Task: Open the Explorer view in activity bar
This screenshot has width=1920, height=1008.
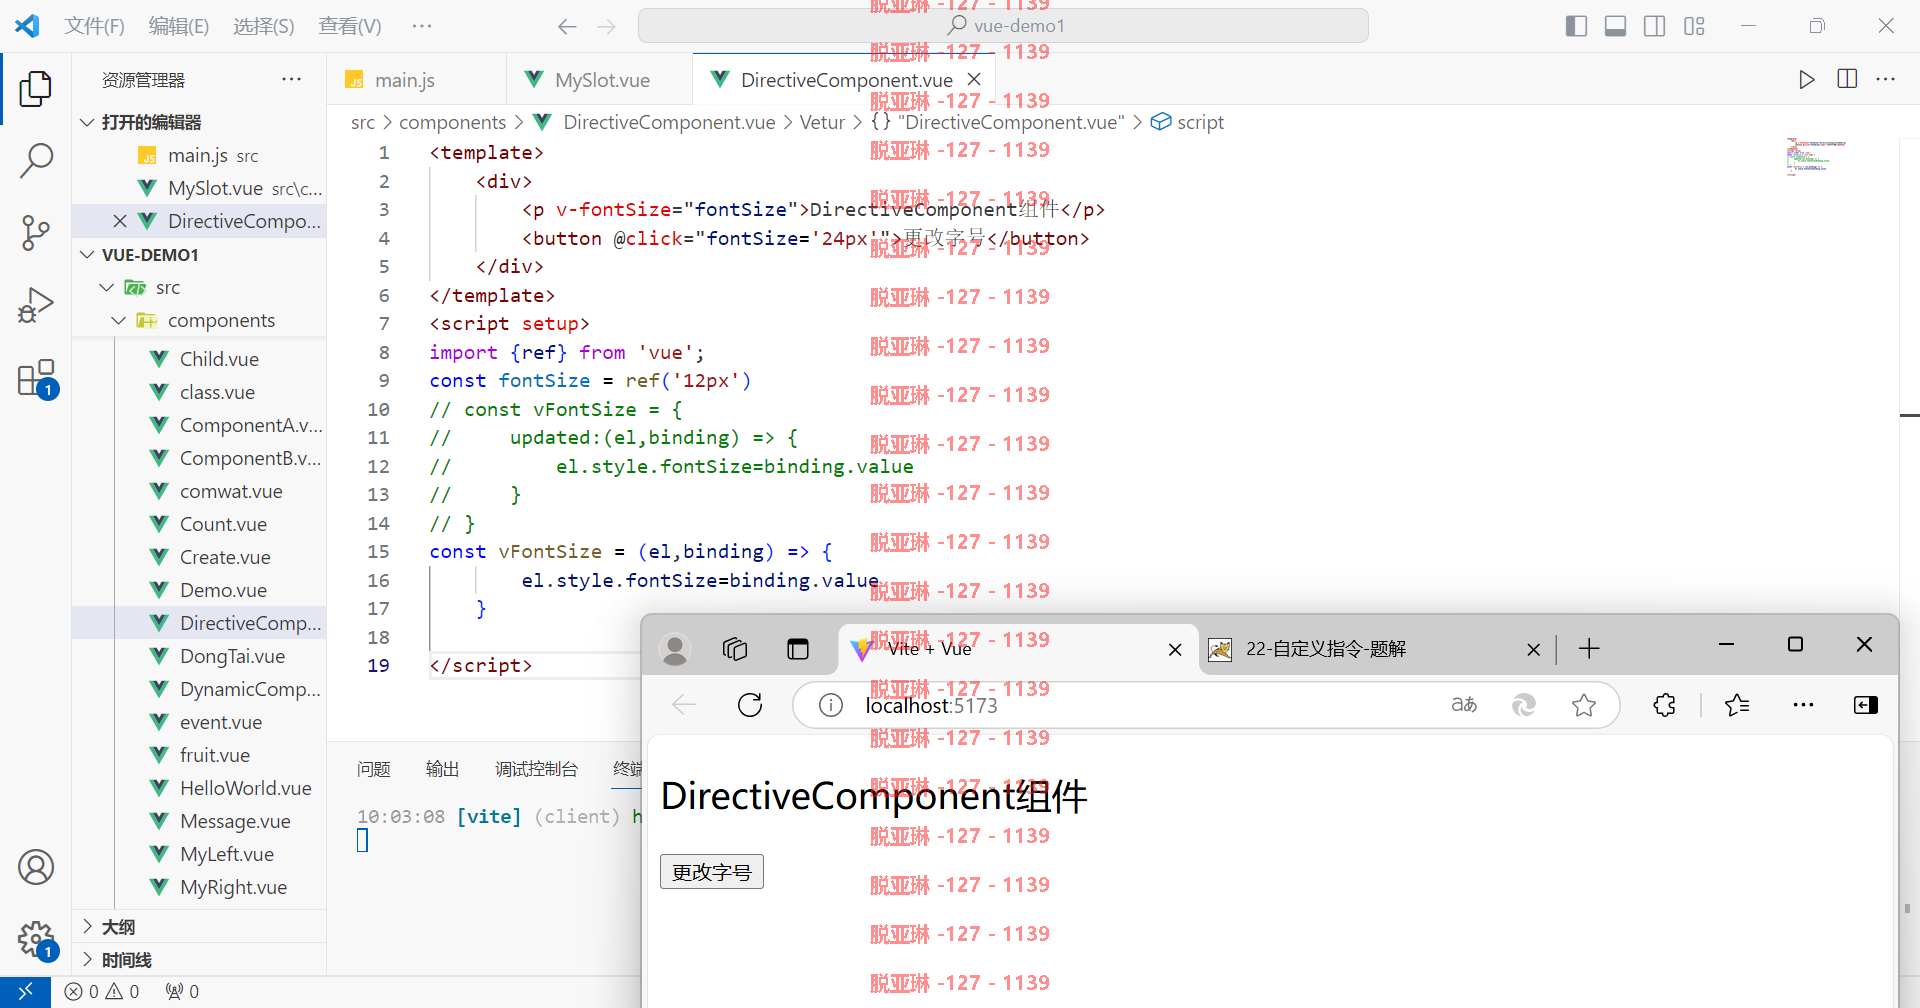Action: click(36, 89)
